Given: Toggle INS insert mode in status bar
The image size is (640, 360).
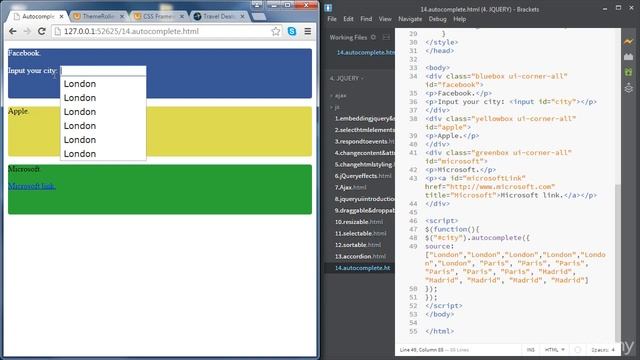Looking at the screenshot, I should pos(531,350).
